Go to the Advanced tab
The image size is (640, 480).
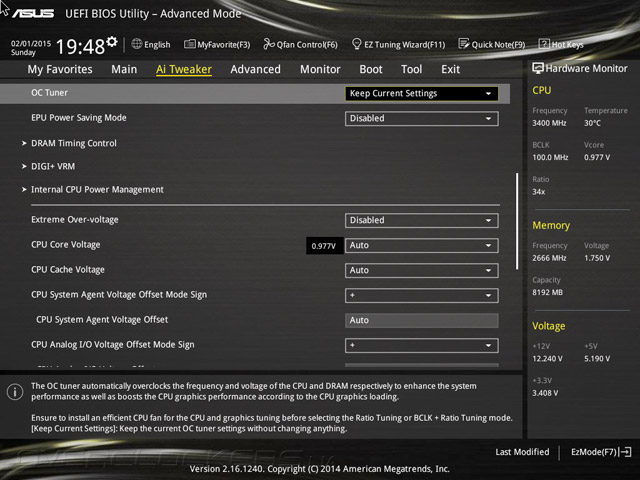[256, 69]
